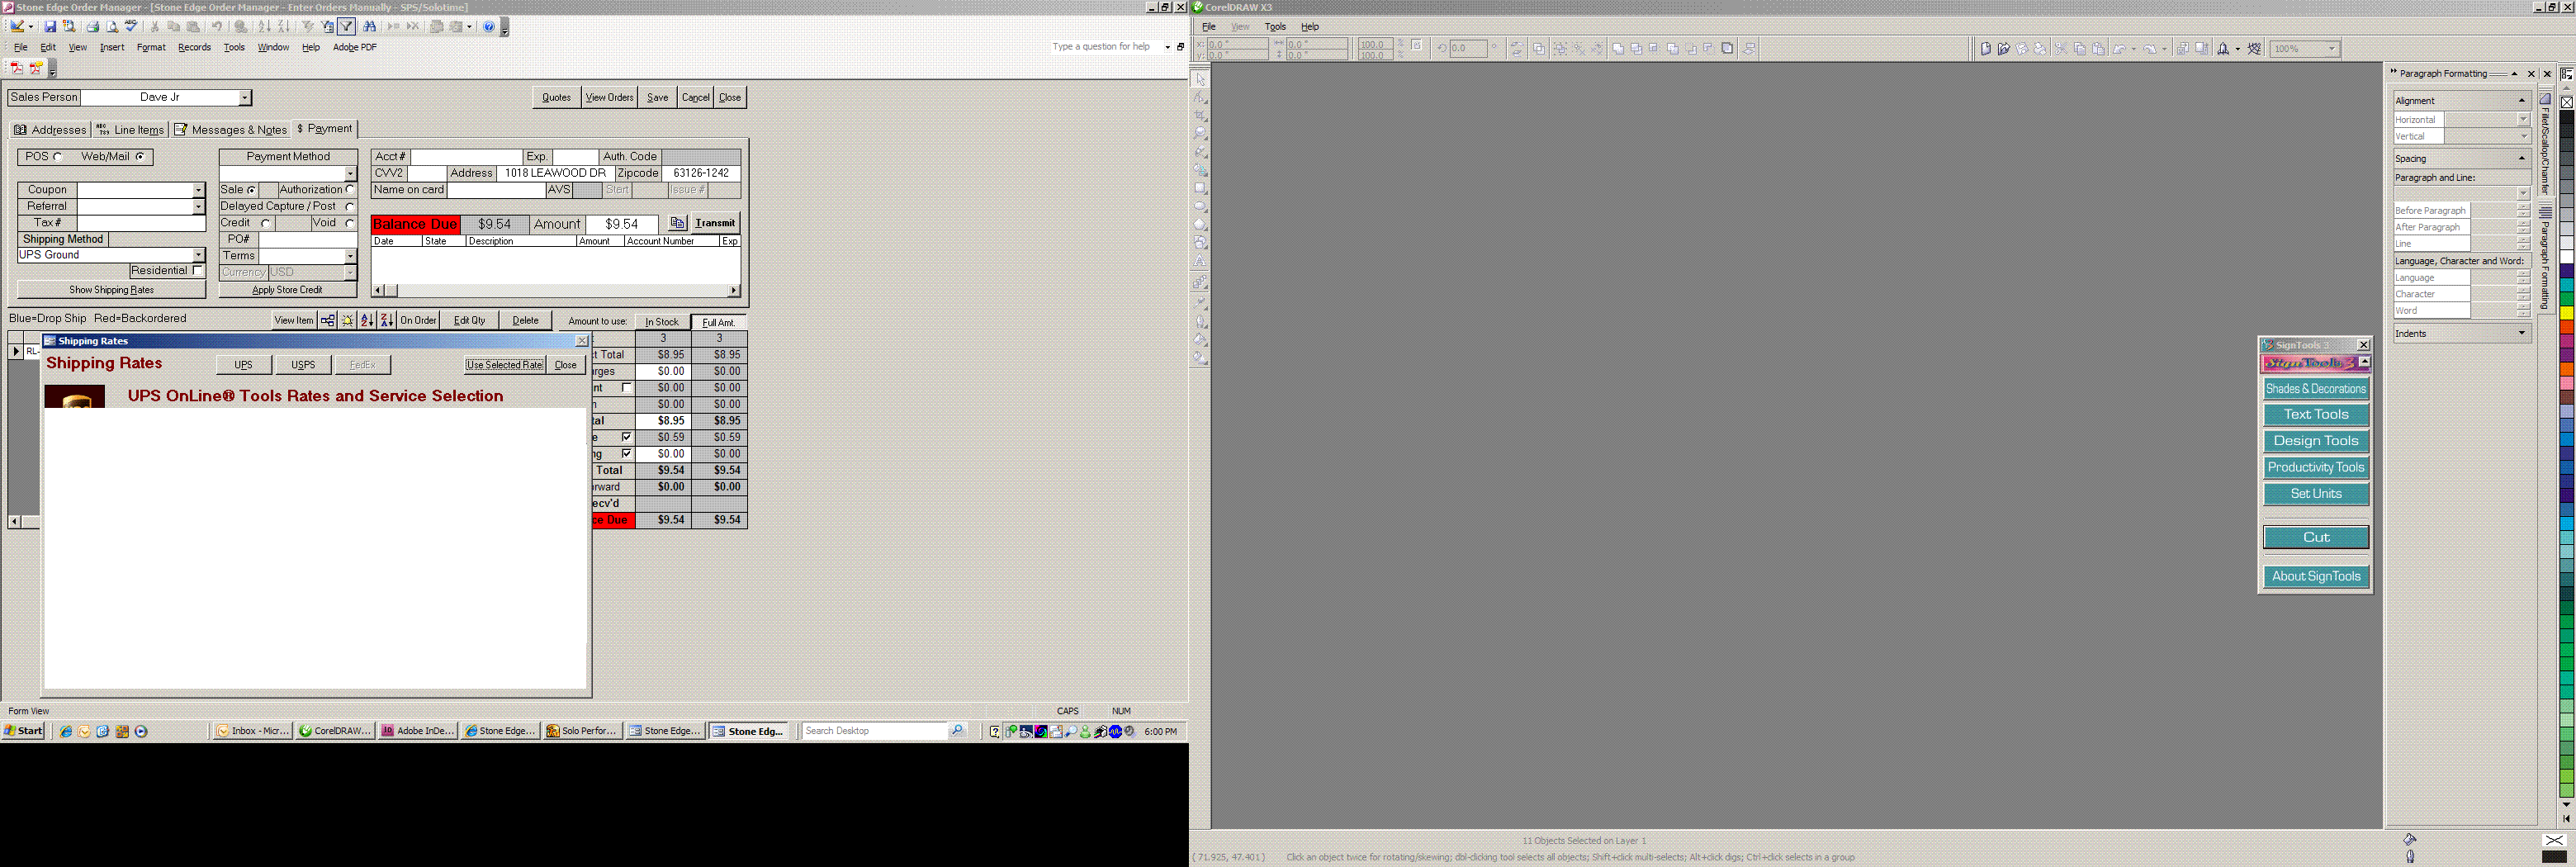
Task: Click the Search Desktop field in taskbar
Action: pyautogui.click(x=874, y=731)
